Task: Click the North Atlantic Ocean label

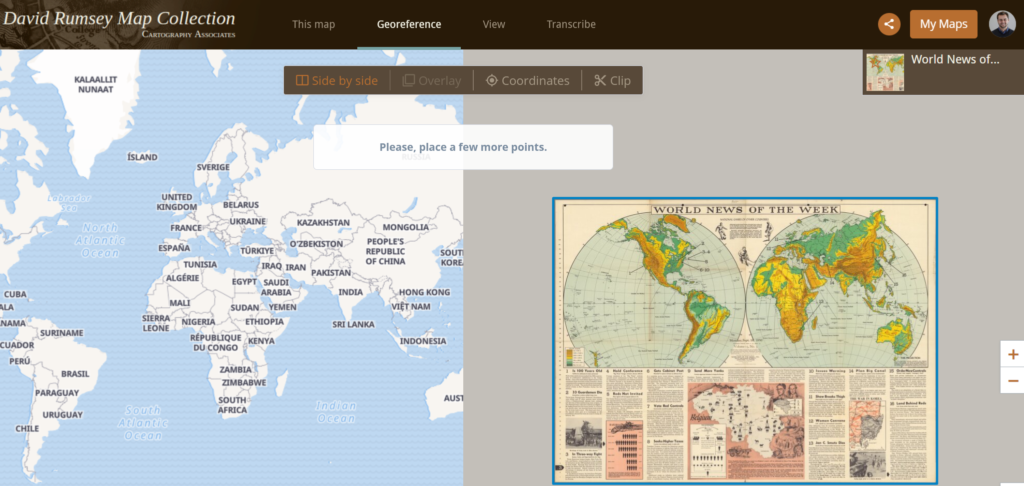Action: (x=101, y=240)
